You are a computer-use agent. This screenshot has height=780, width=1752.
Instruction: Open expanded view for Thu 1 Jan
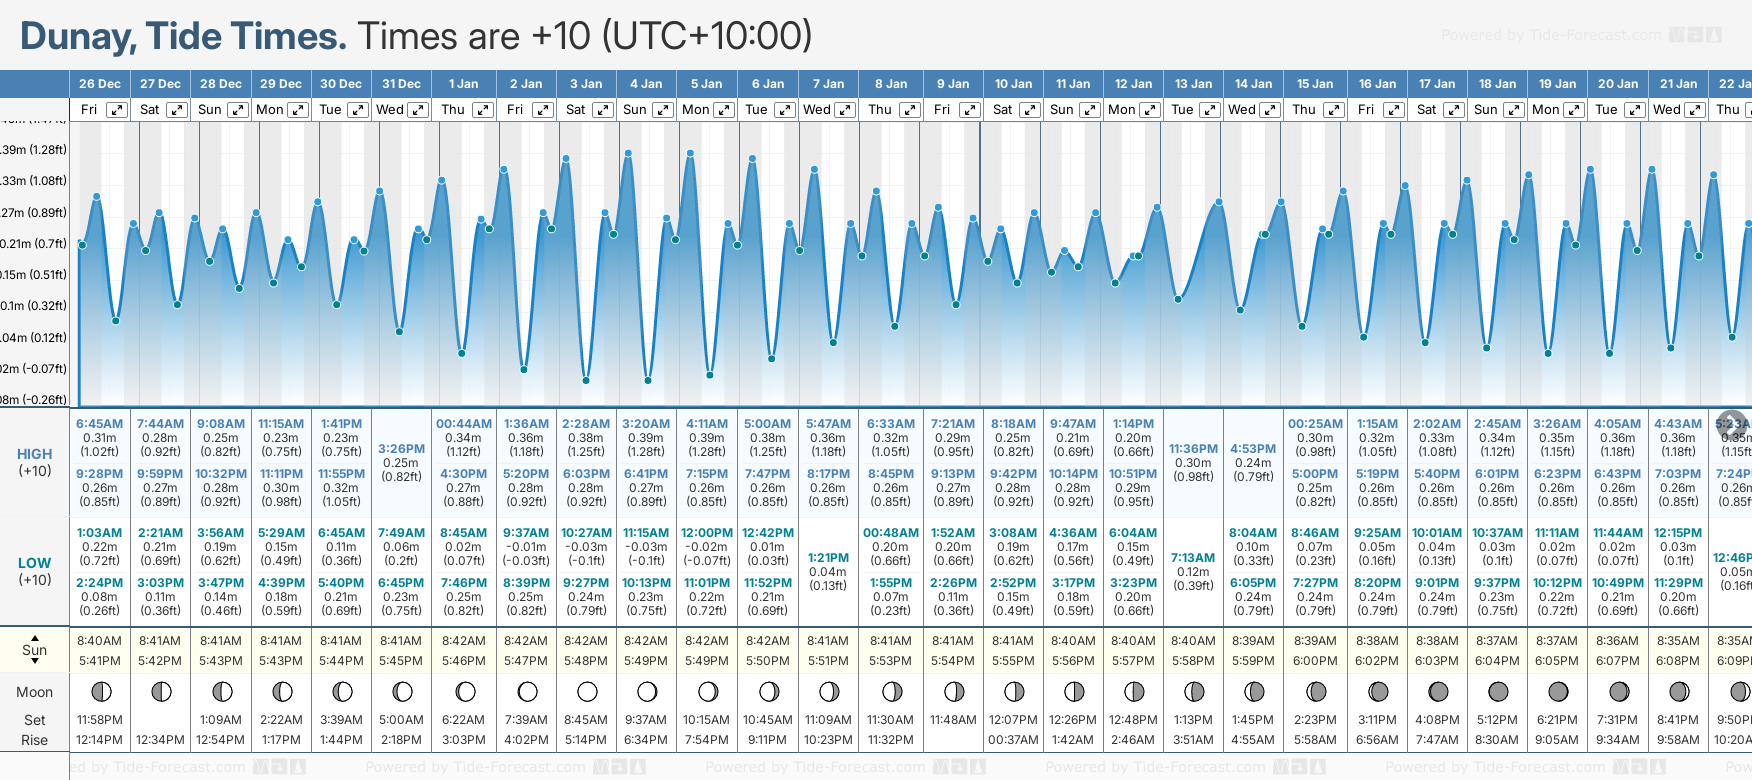tap(482, 110)
